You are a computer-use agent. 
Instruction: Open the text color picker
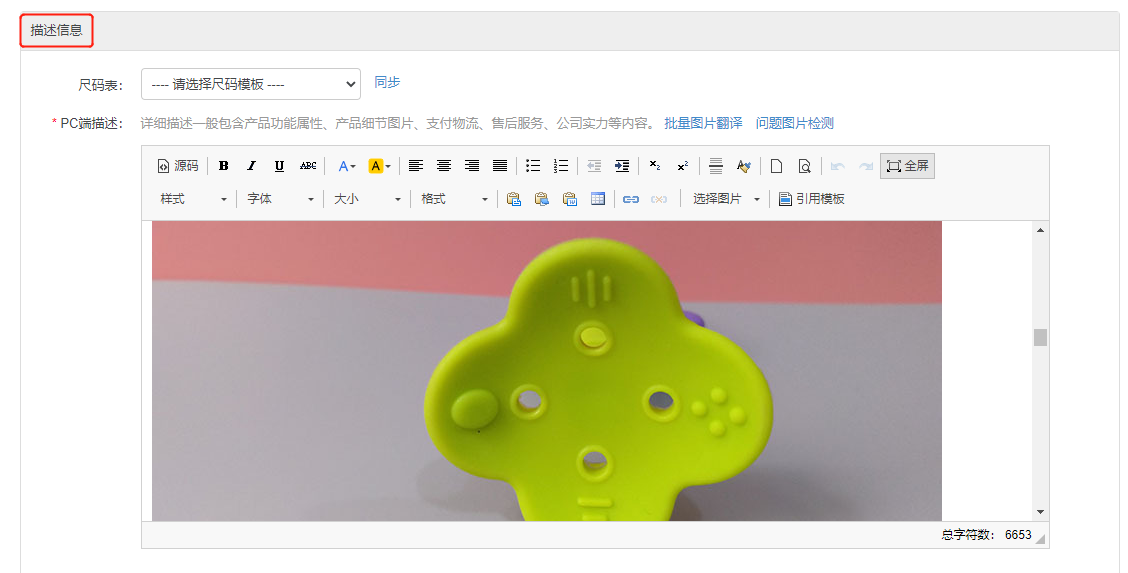(347, 166)
